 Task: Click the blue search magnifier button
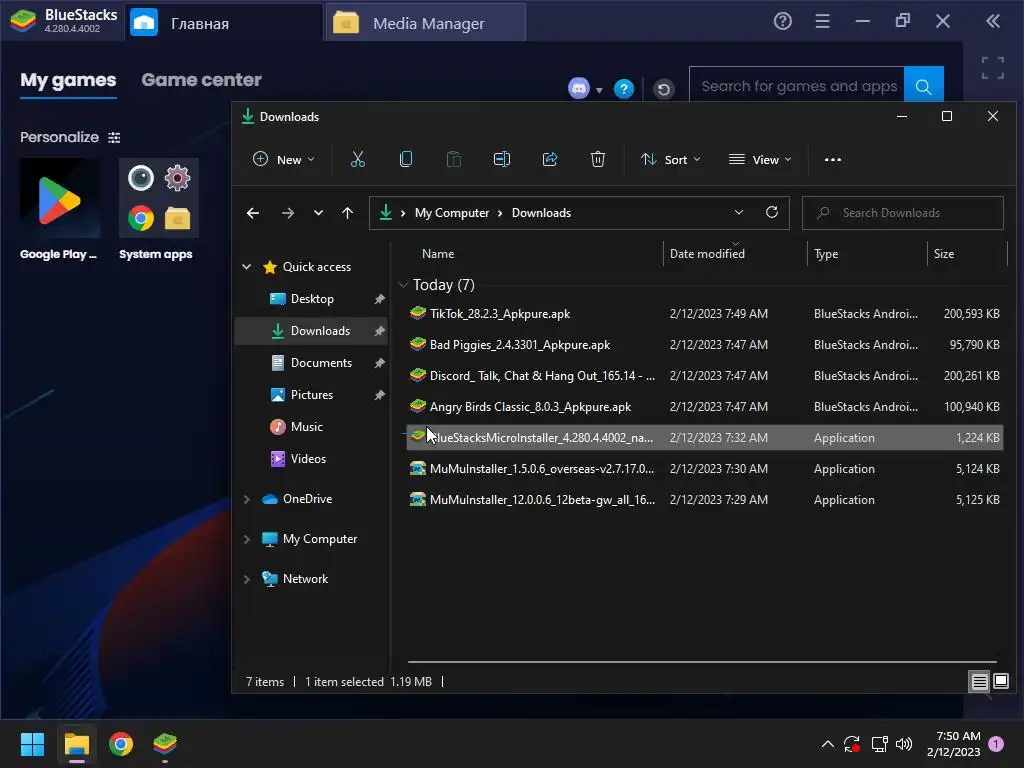923,86
